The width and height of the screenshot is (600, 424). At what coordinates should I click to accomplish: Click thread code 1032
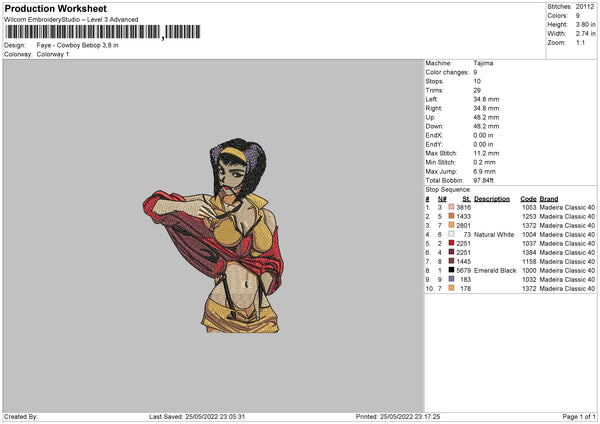pyautogui.click(x=529, y=280)
